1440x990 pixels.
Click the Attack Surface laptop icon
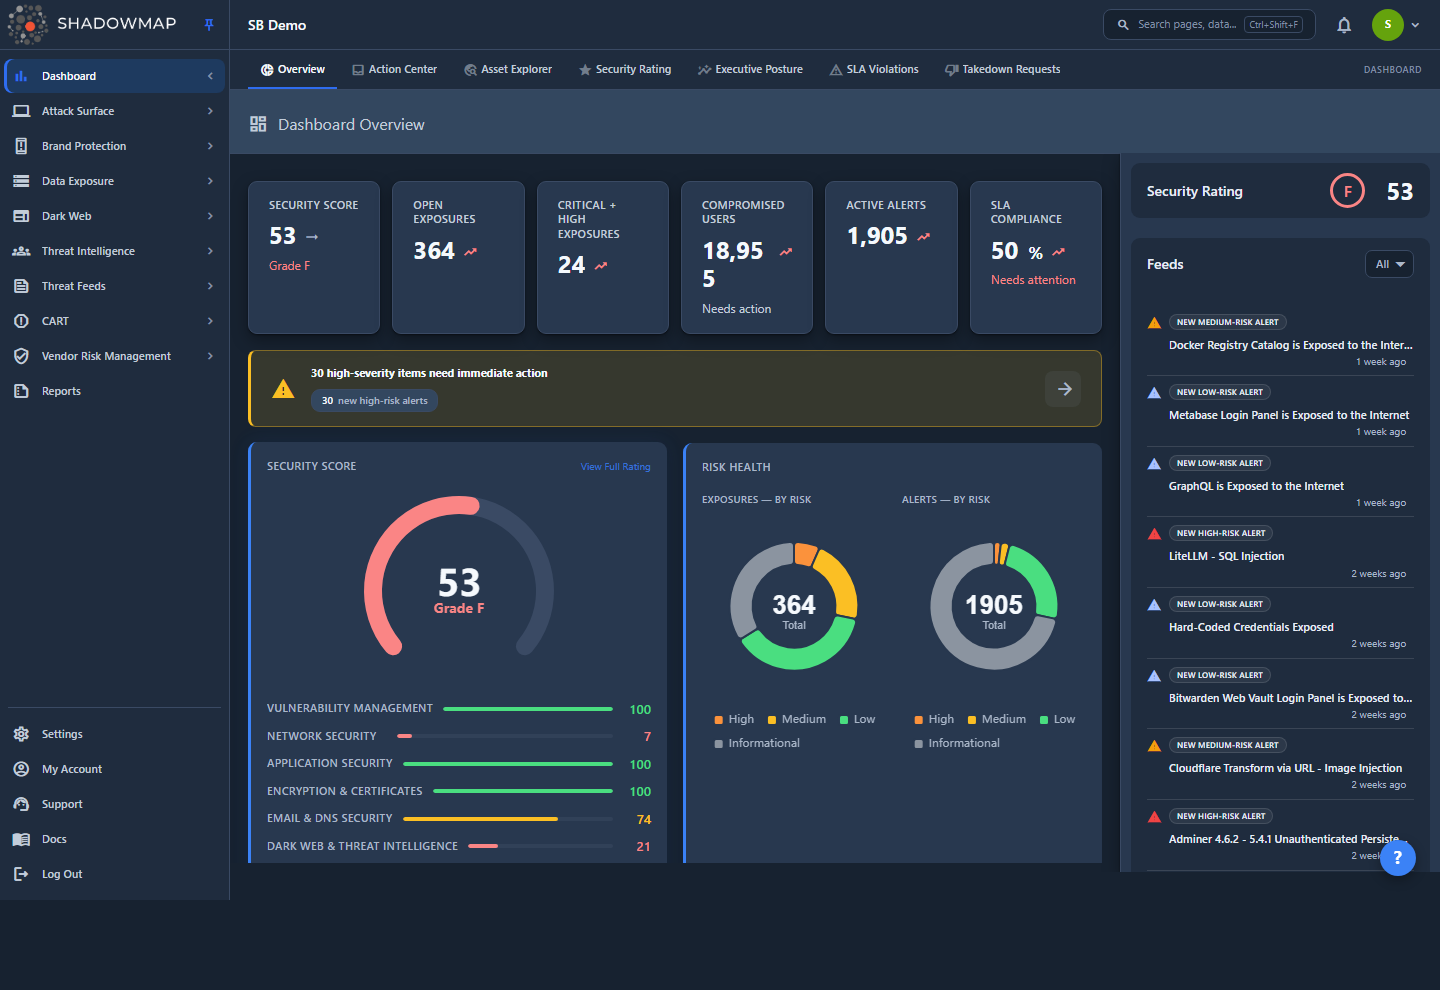pos(21,111)
